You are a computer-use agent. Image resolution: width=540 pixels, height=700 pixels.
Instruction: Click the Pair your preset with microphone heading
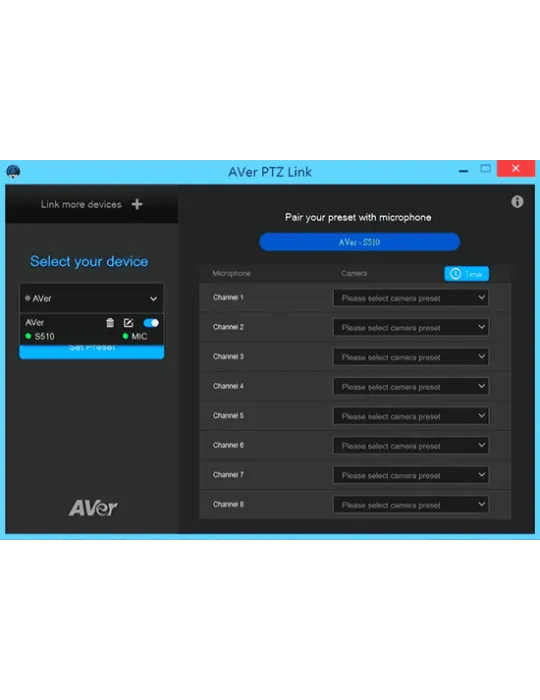[358, 217]
